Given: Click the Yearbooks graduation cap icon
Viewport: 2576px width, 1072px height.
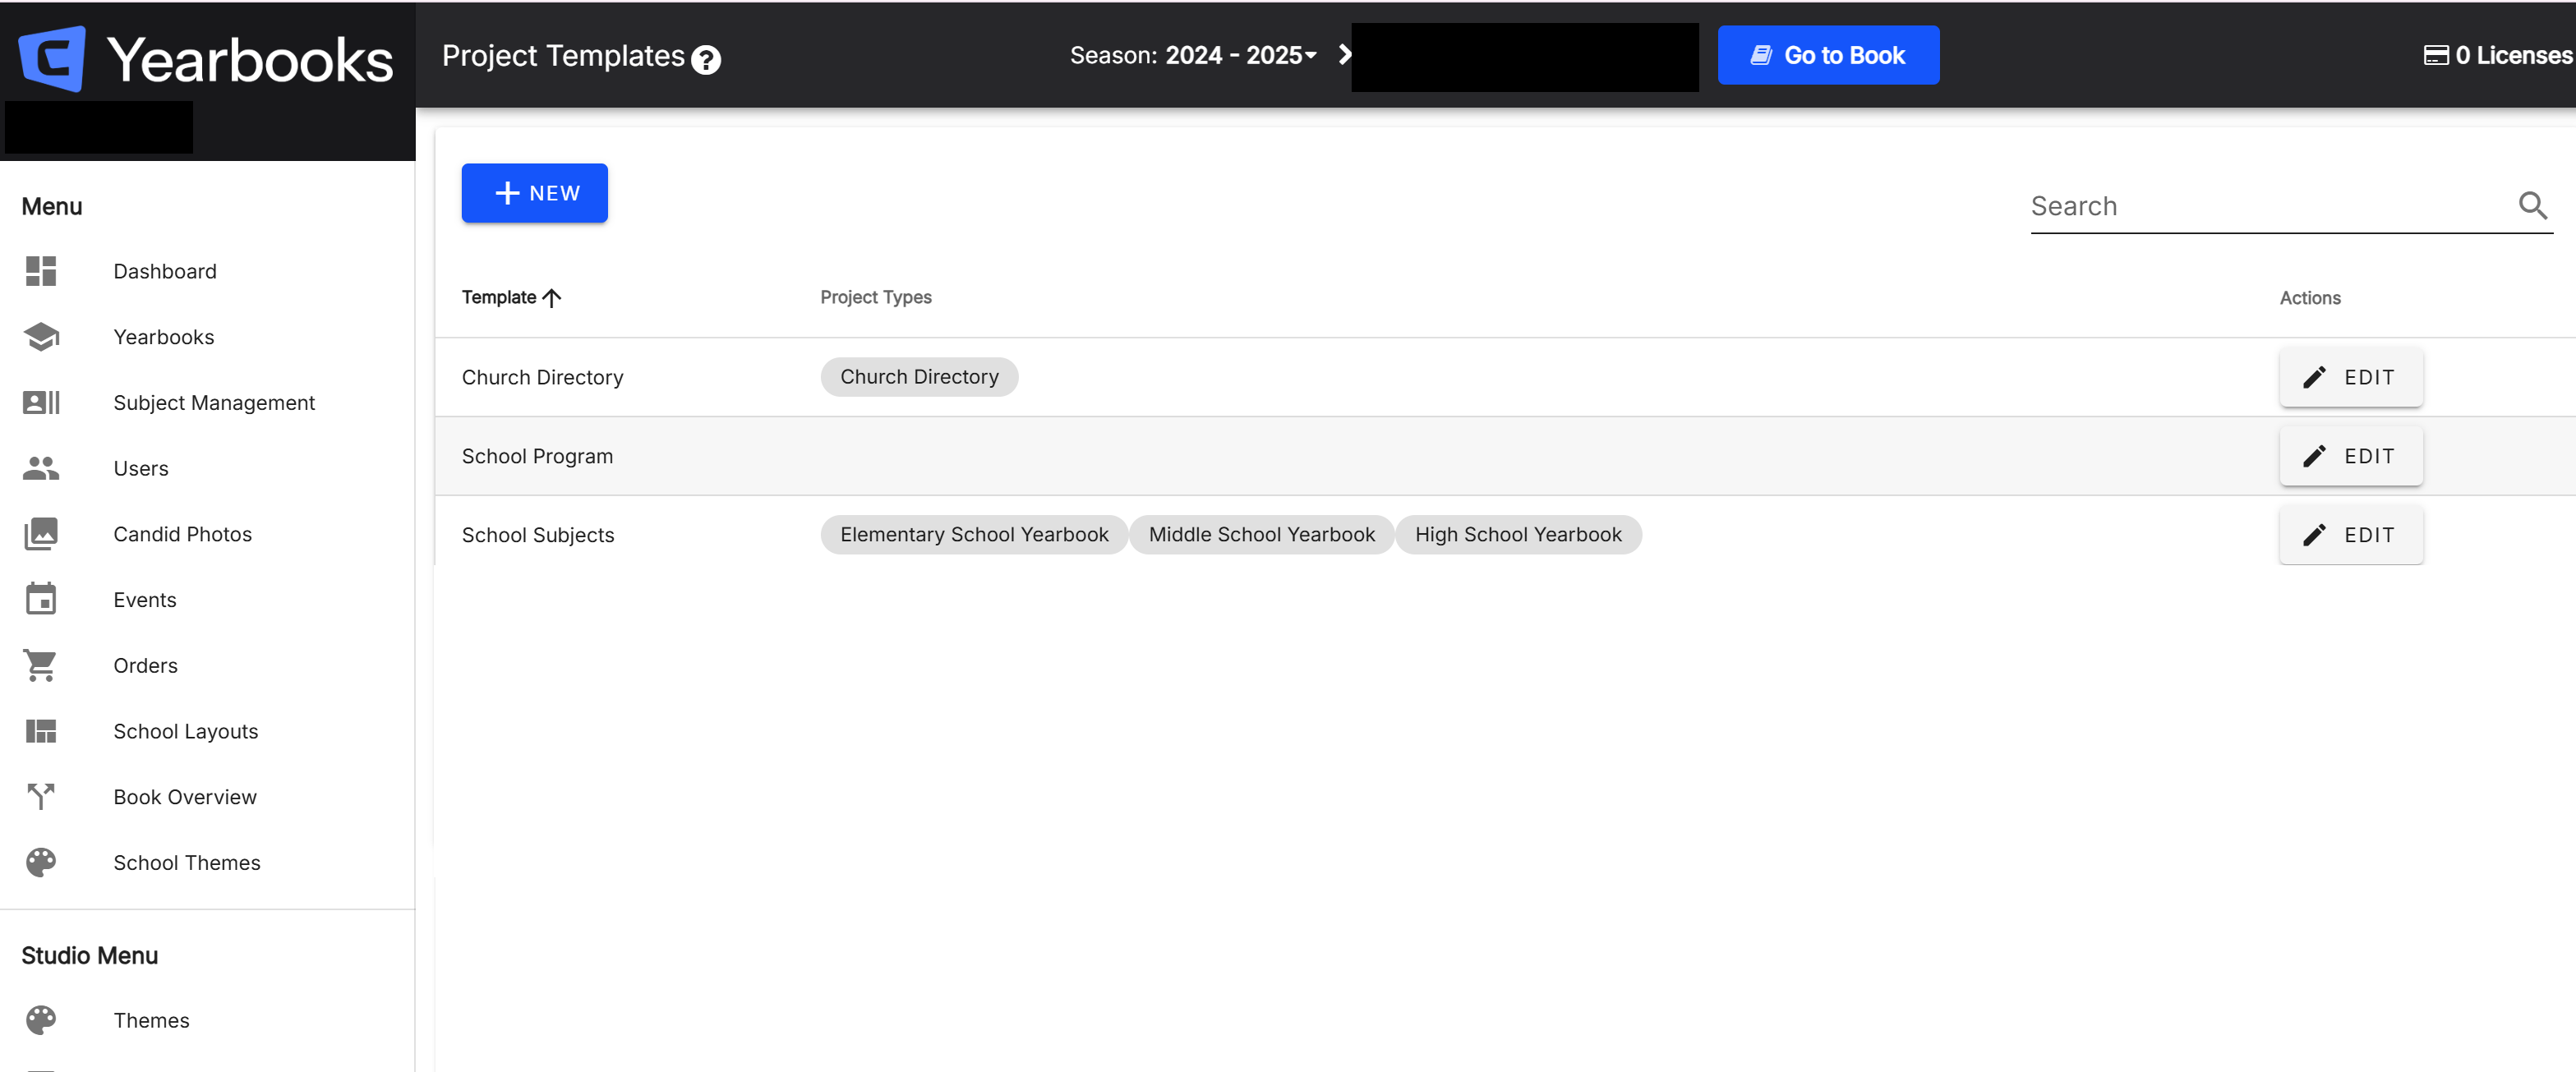Looking at the screenshot, I should [41, 337].
